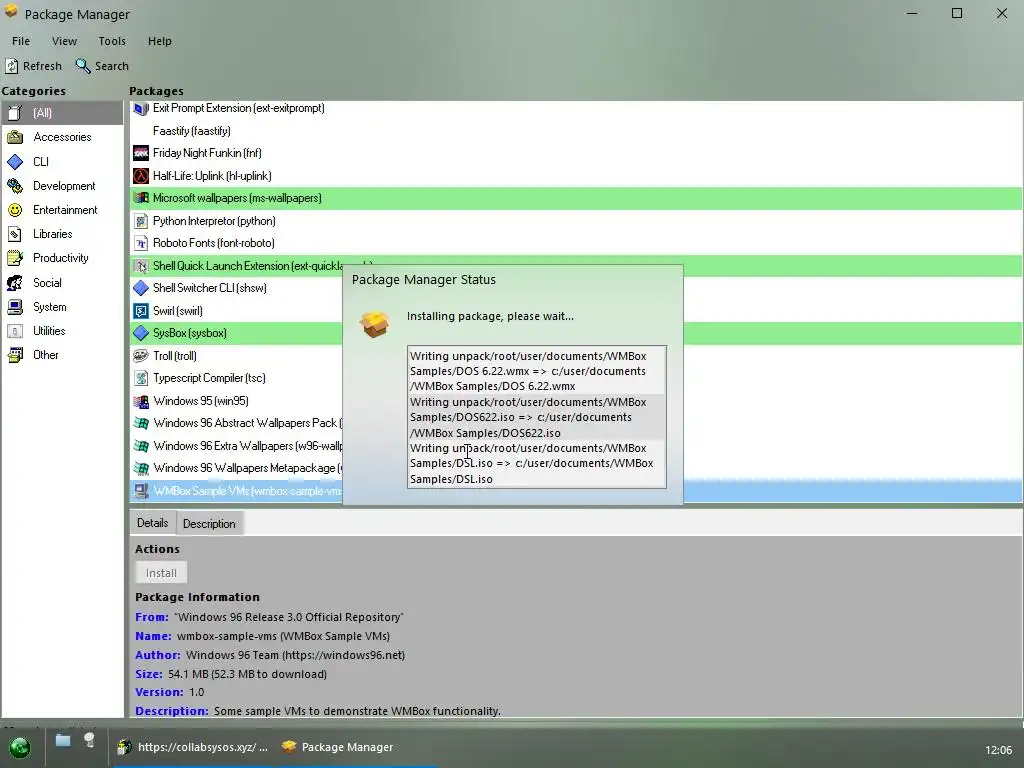The image size is (1024, 768).
Task: Switch to the collabsysos.xyz taskbar window
Action: click(193, 747)
